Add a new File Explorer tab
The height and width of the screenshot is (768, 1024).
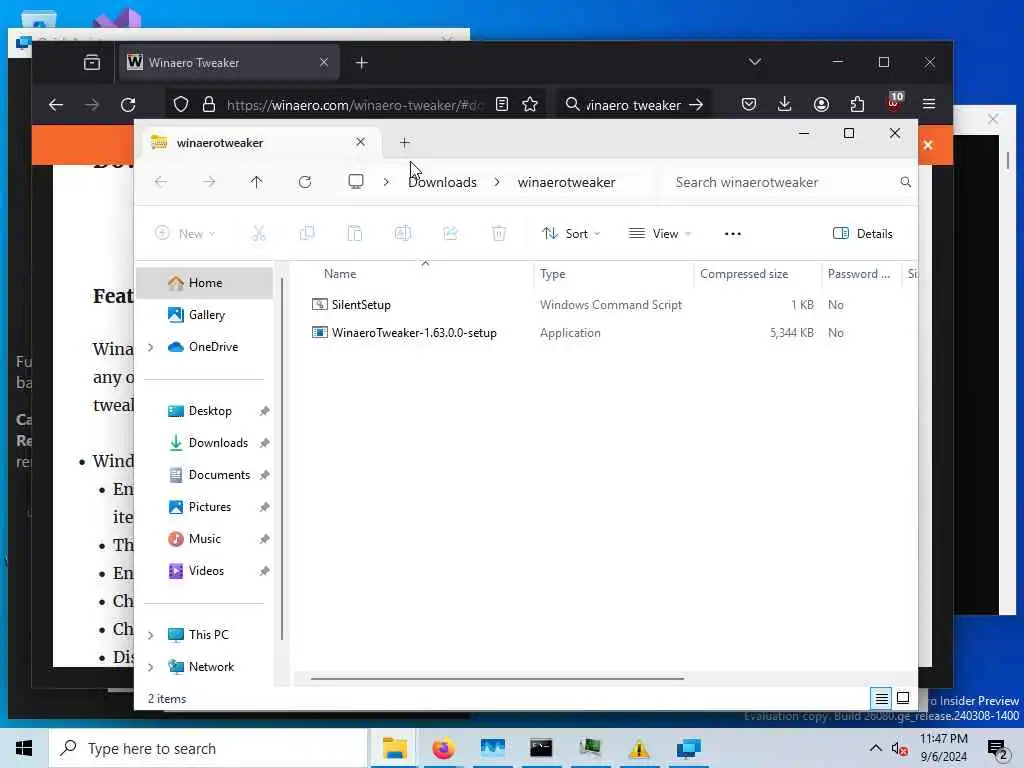pos(404,142)
